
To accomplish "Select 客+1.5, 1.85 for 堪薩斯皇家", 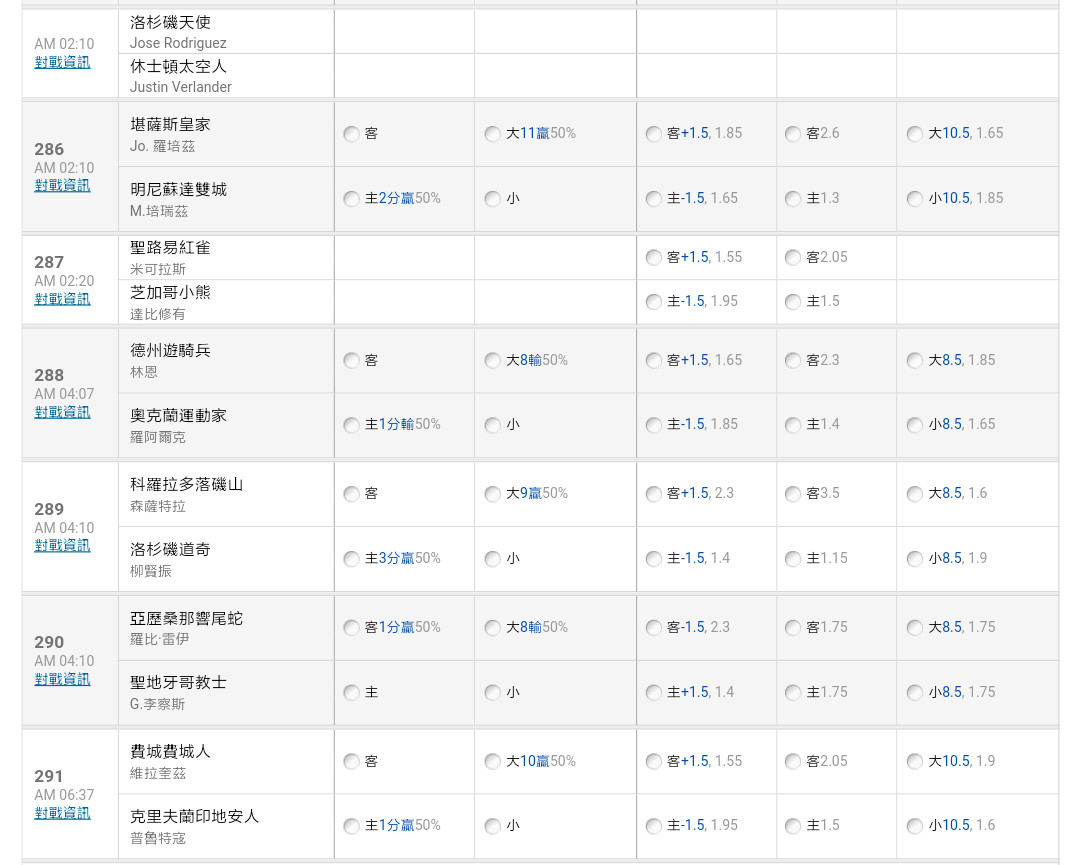I will point(653,134).
